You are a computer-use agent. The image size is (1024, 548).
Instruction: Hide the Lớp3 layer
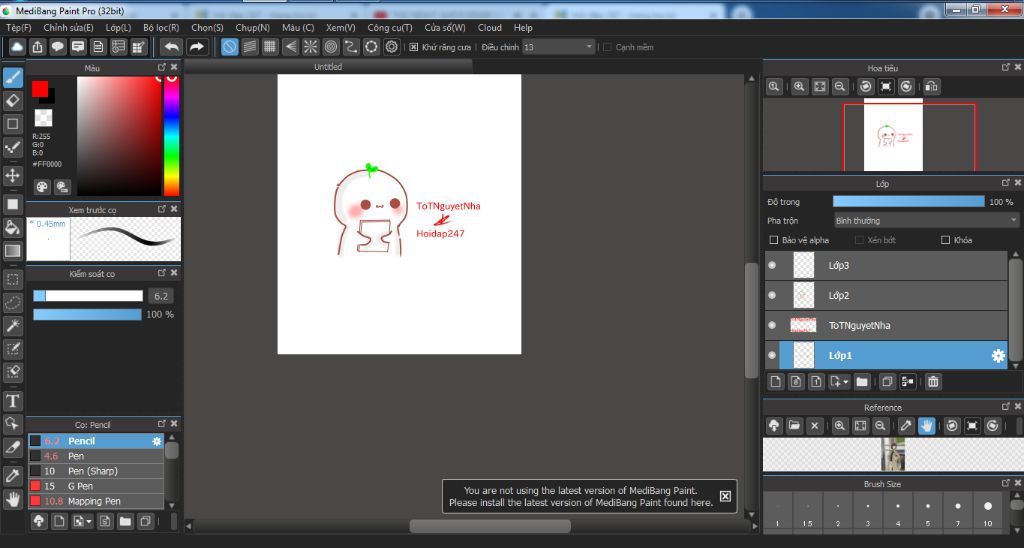point(773,265)
